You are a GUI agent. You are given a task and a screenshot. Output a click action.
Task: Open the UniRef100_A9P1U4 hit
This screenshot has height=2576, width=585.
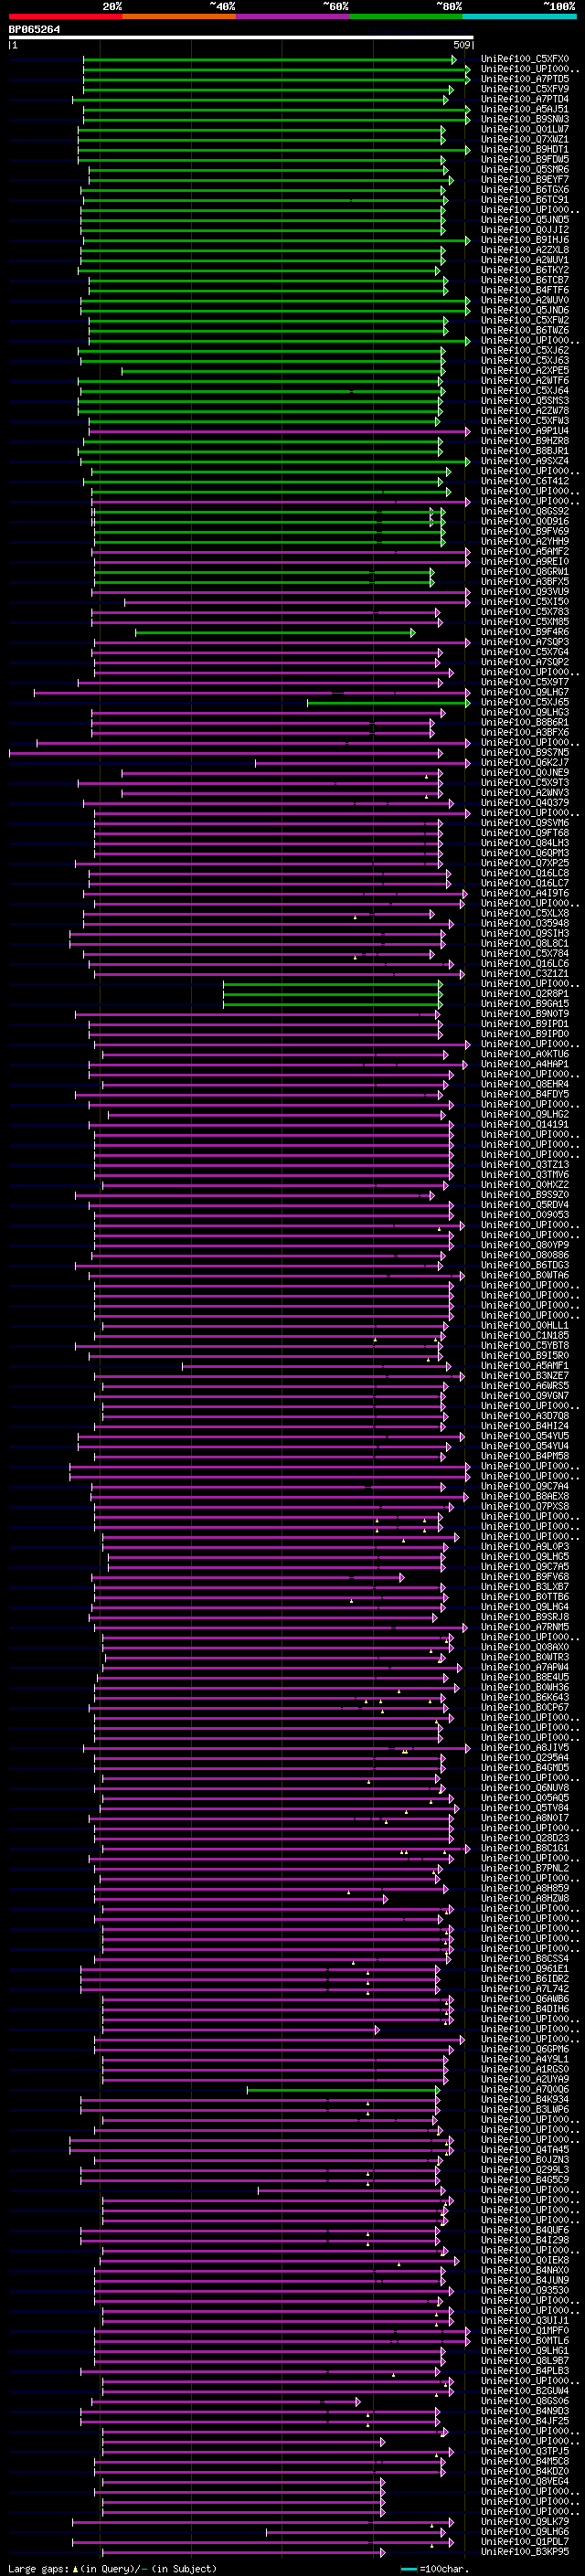[x=525, y=431]
